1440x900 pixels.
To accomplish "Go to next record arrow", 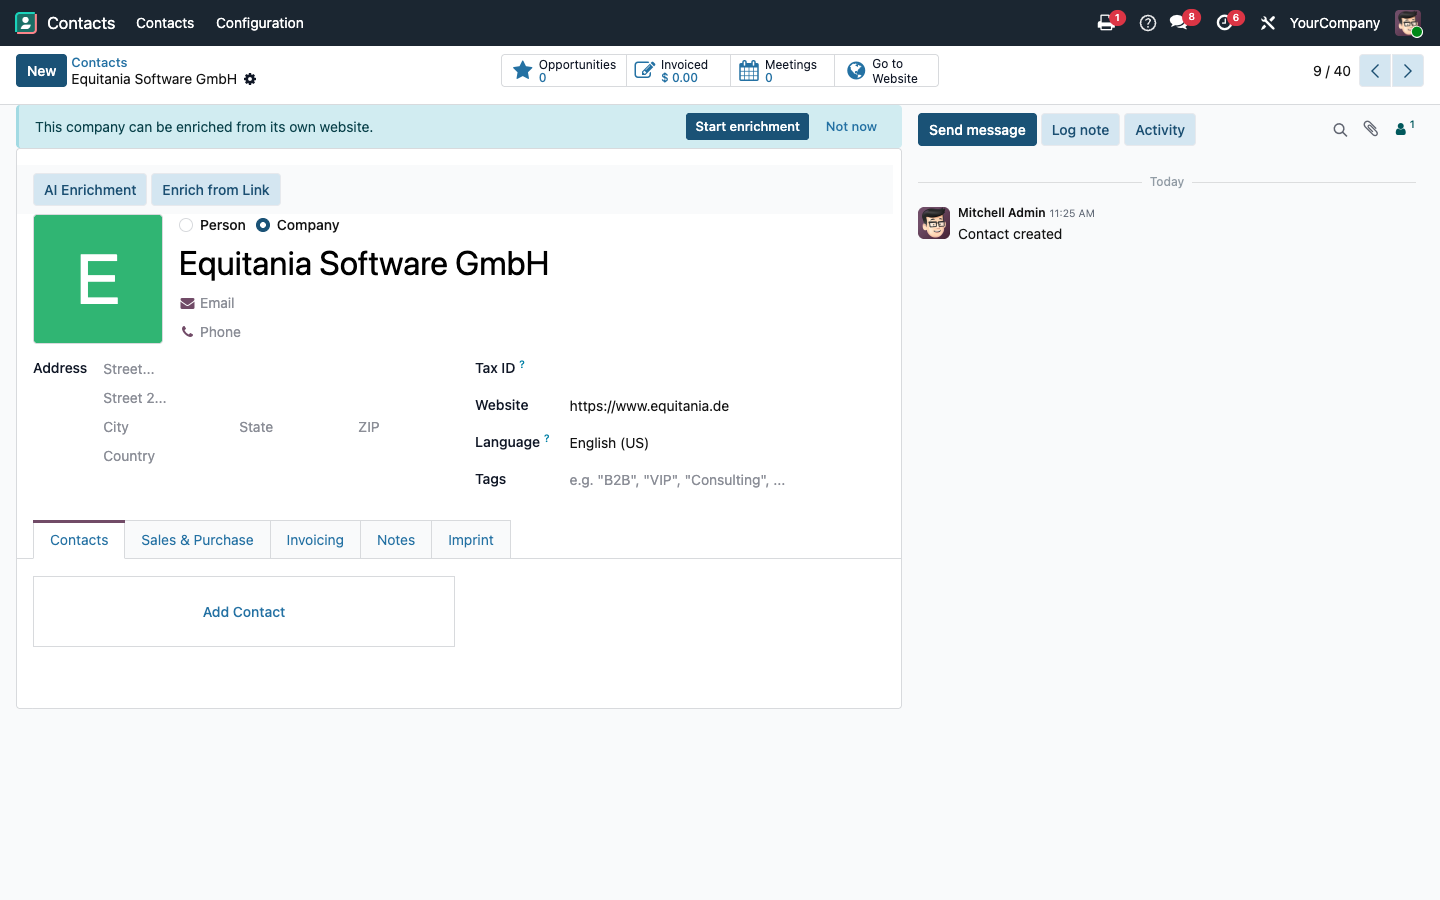I will (x=1408, y=71).
